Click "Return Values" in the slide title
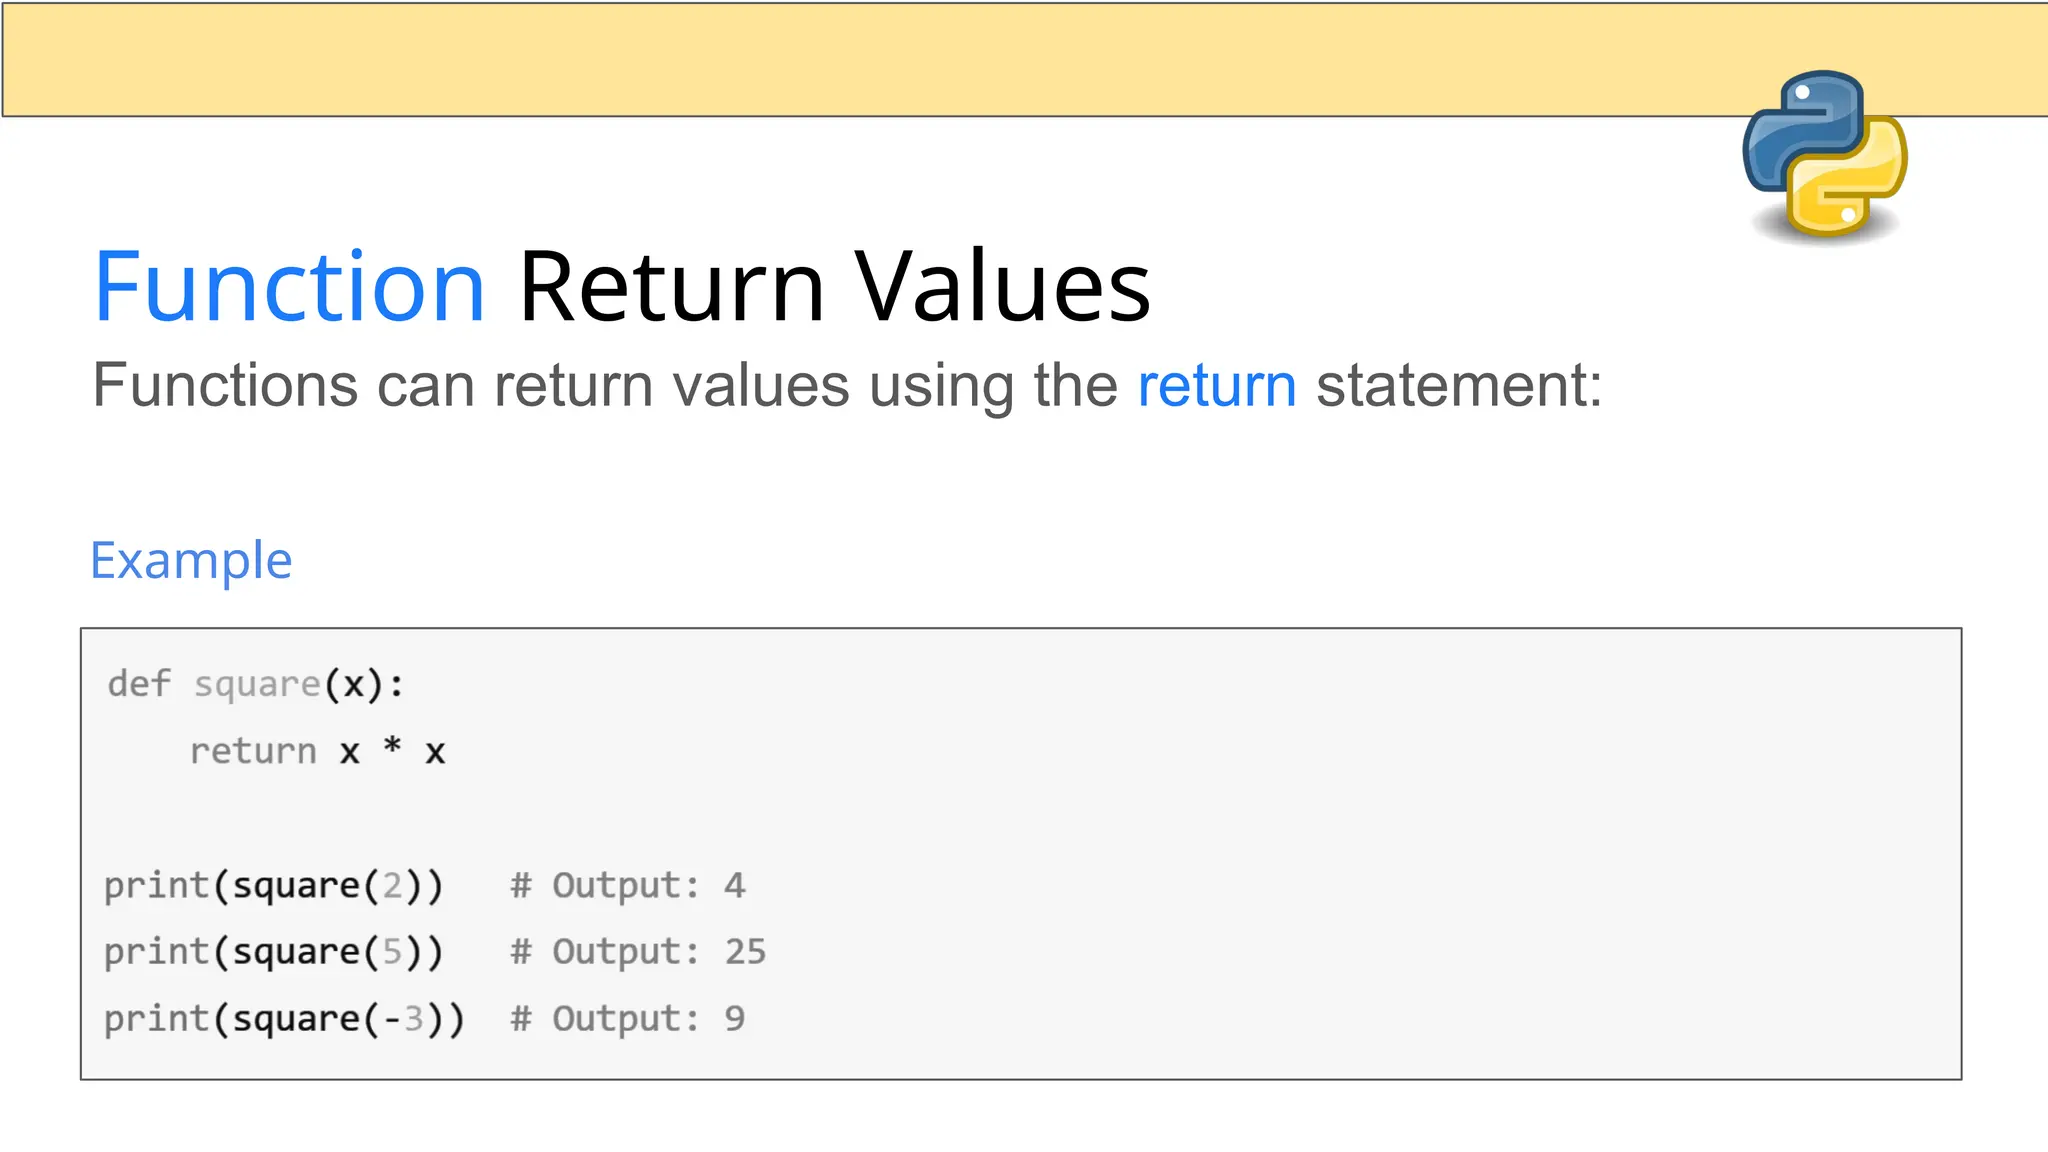This screenshot has height=1152, width=2048. point(834,288)
